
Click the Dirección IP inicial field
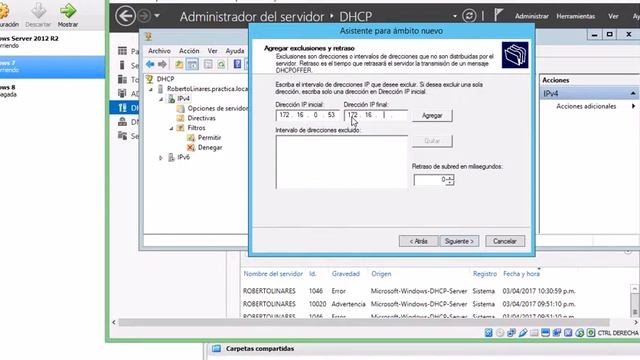[307, 115]
